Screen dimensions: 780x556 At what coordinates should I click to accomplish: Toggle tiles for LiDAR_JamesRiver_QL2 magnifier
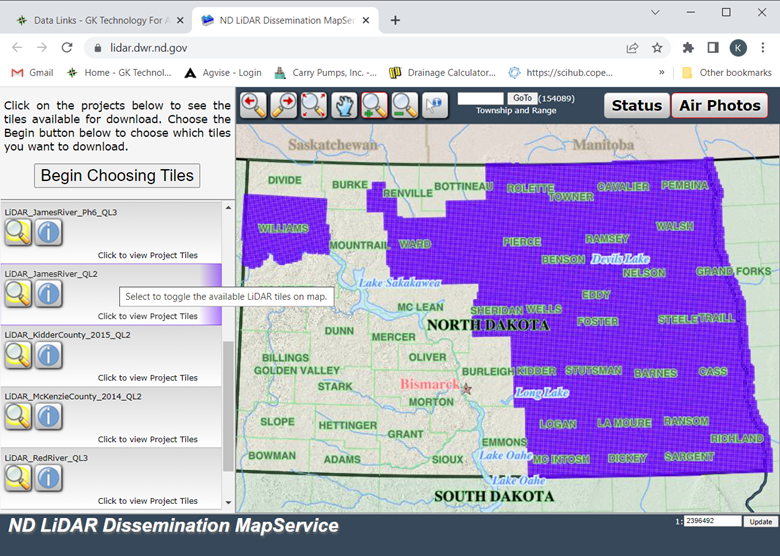18,293
